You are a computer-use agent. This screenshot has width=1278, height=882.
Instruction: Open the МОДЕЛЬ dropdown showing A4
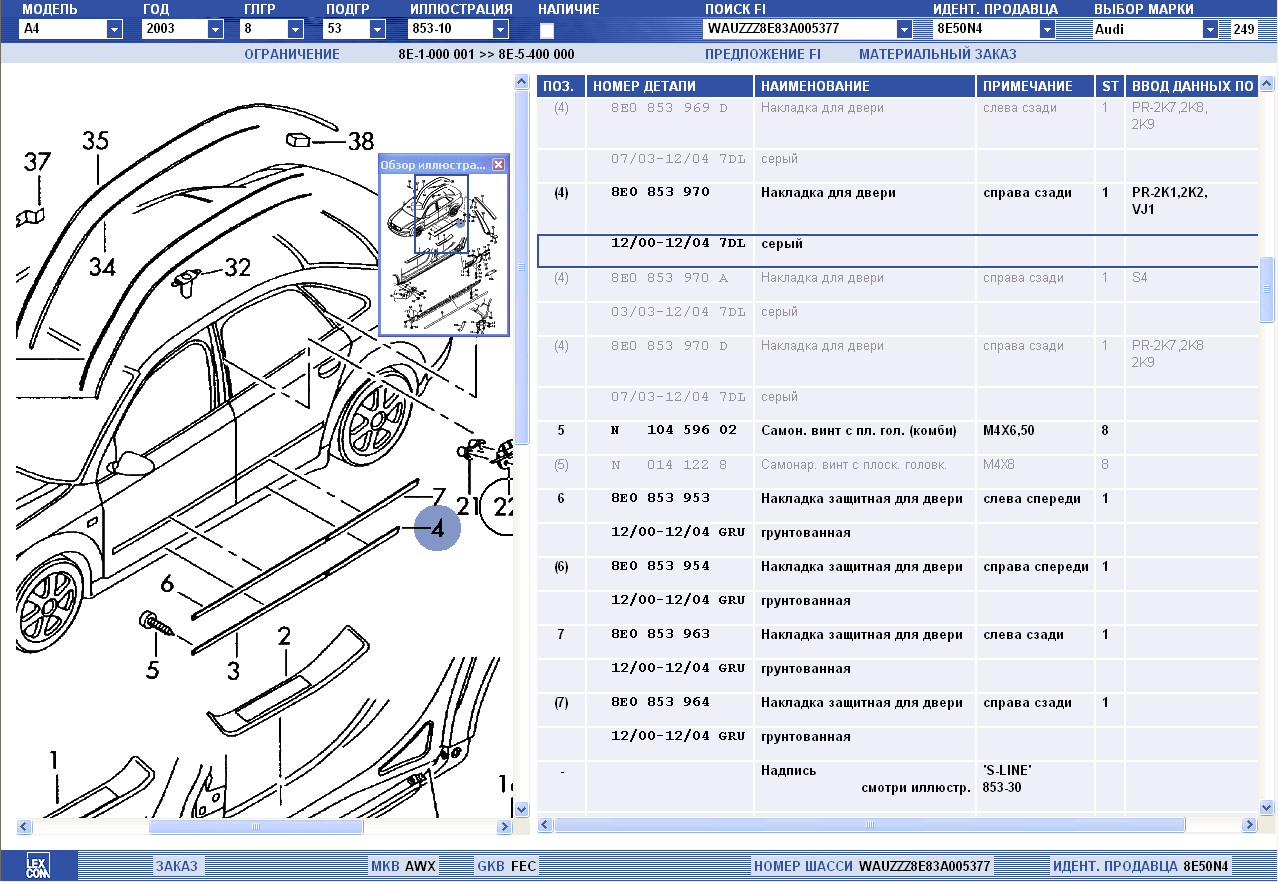coord(114,30)
